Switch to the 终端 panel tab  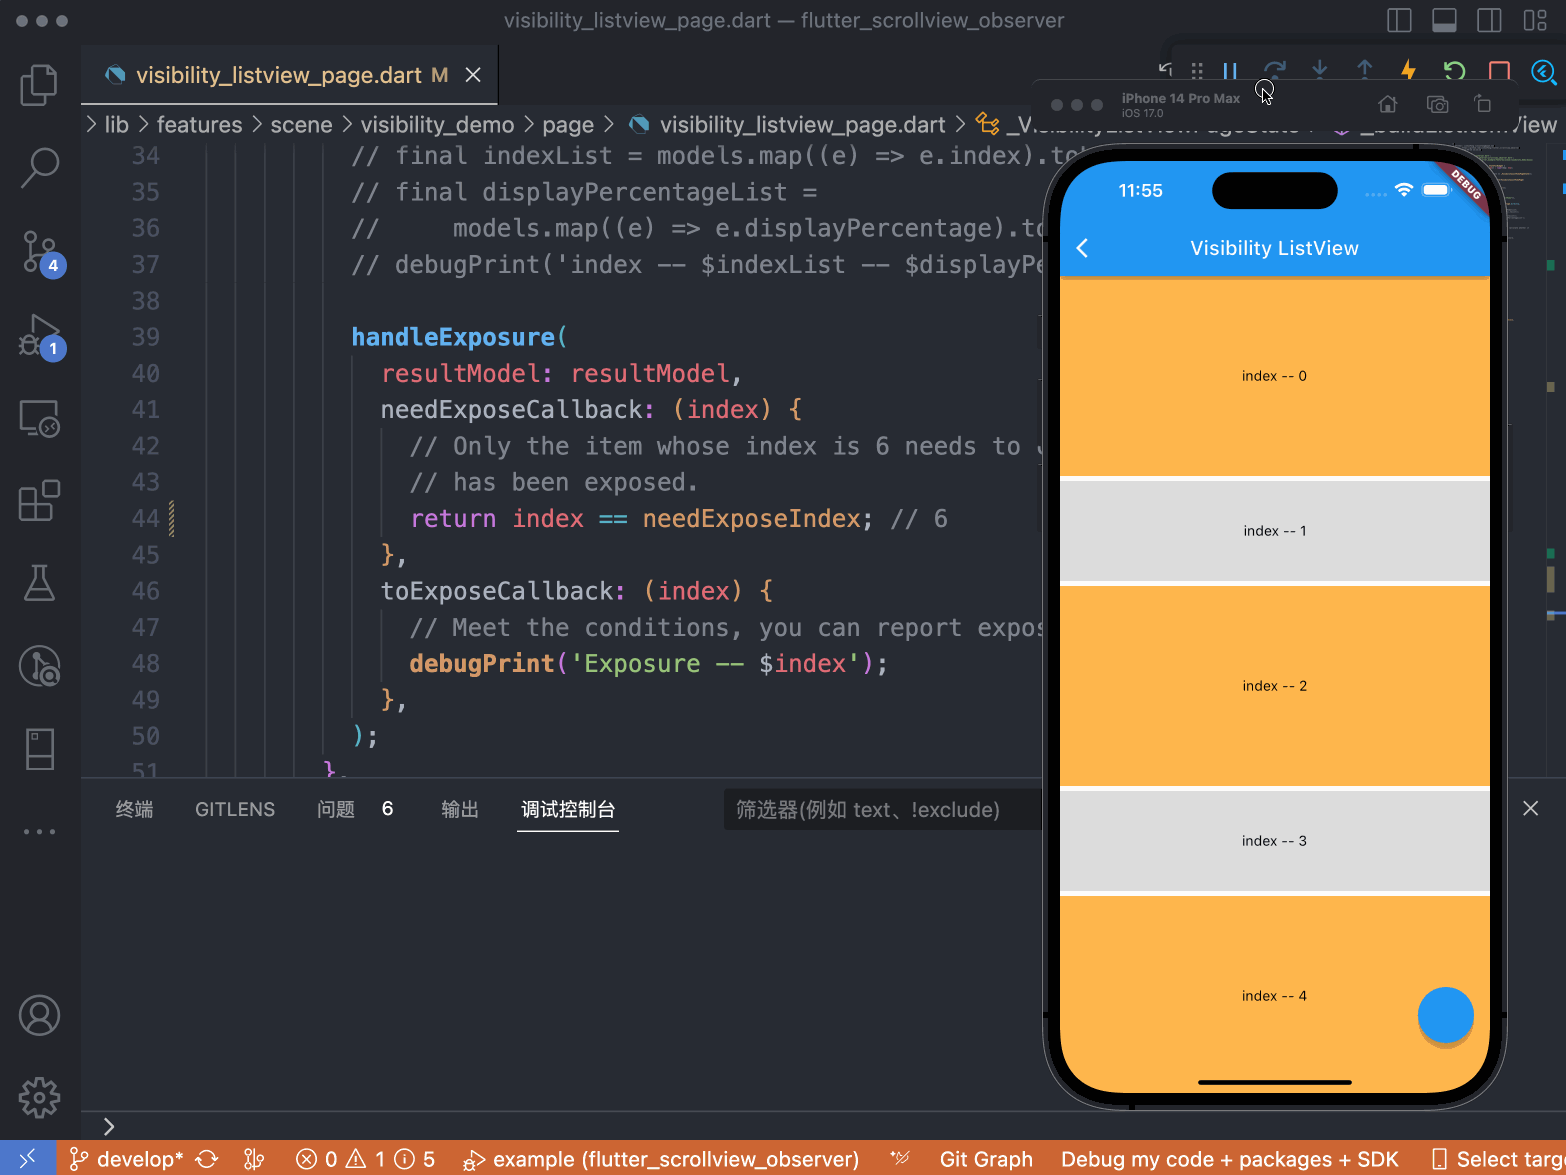[134, 809]
